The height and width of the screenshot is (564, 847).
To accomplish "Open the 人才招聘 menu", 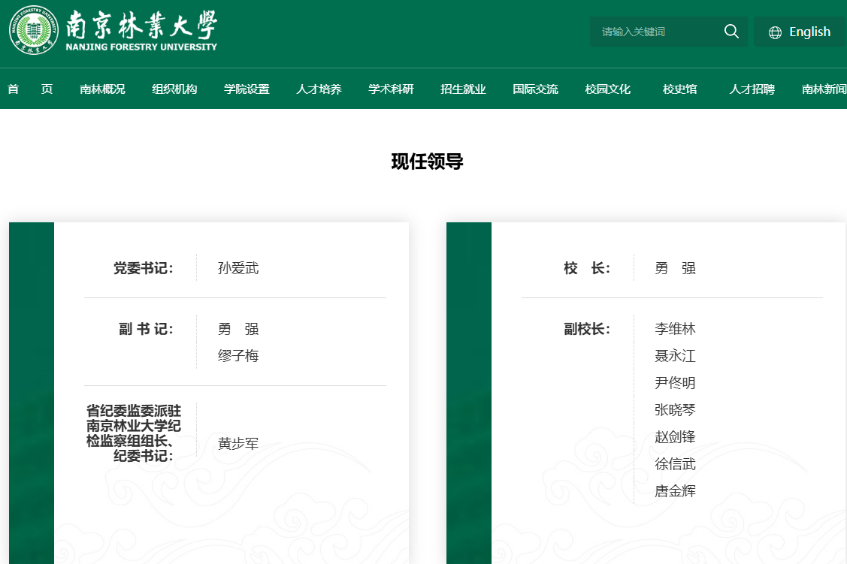I will tap(752, 89).
